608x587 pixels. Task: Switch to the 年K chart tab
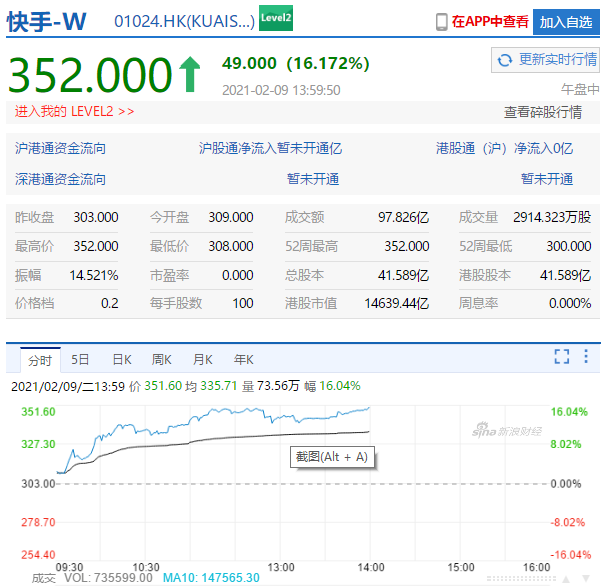244,360
